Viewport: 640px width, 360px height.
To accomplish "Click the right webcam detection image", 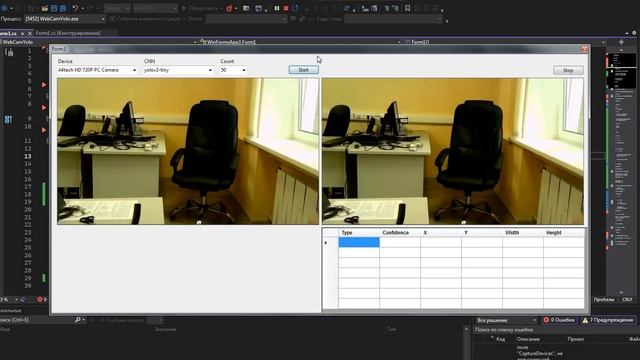I will click(453, 151).
